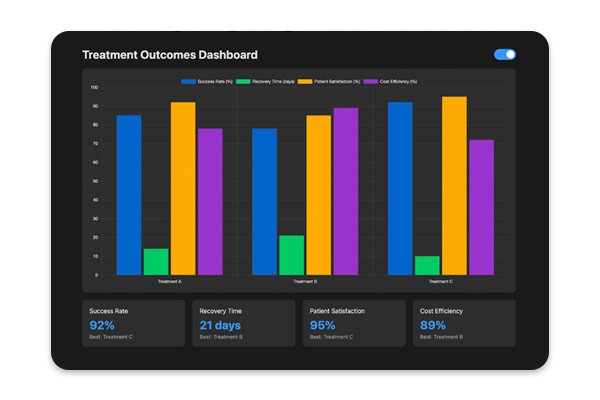The width and height of the screenshot is (600, 400).
Task: Click the Treatment Outcomes Dashboard title
Action: [170, 55]
